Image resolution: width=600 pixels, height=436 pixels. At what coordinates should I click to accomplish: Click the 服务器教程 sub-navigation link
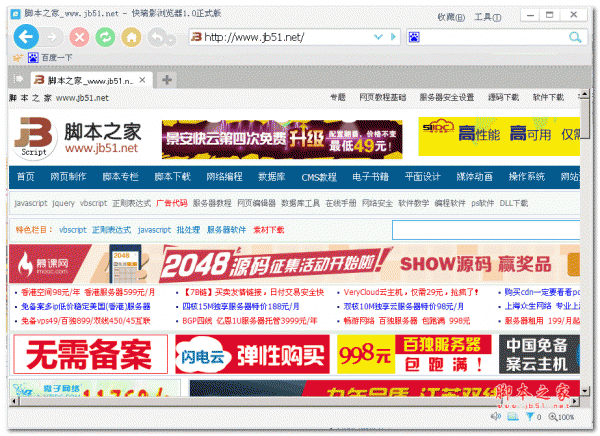click(212, 203)
